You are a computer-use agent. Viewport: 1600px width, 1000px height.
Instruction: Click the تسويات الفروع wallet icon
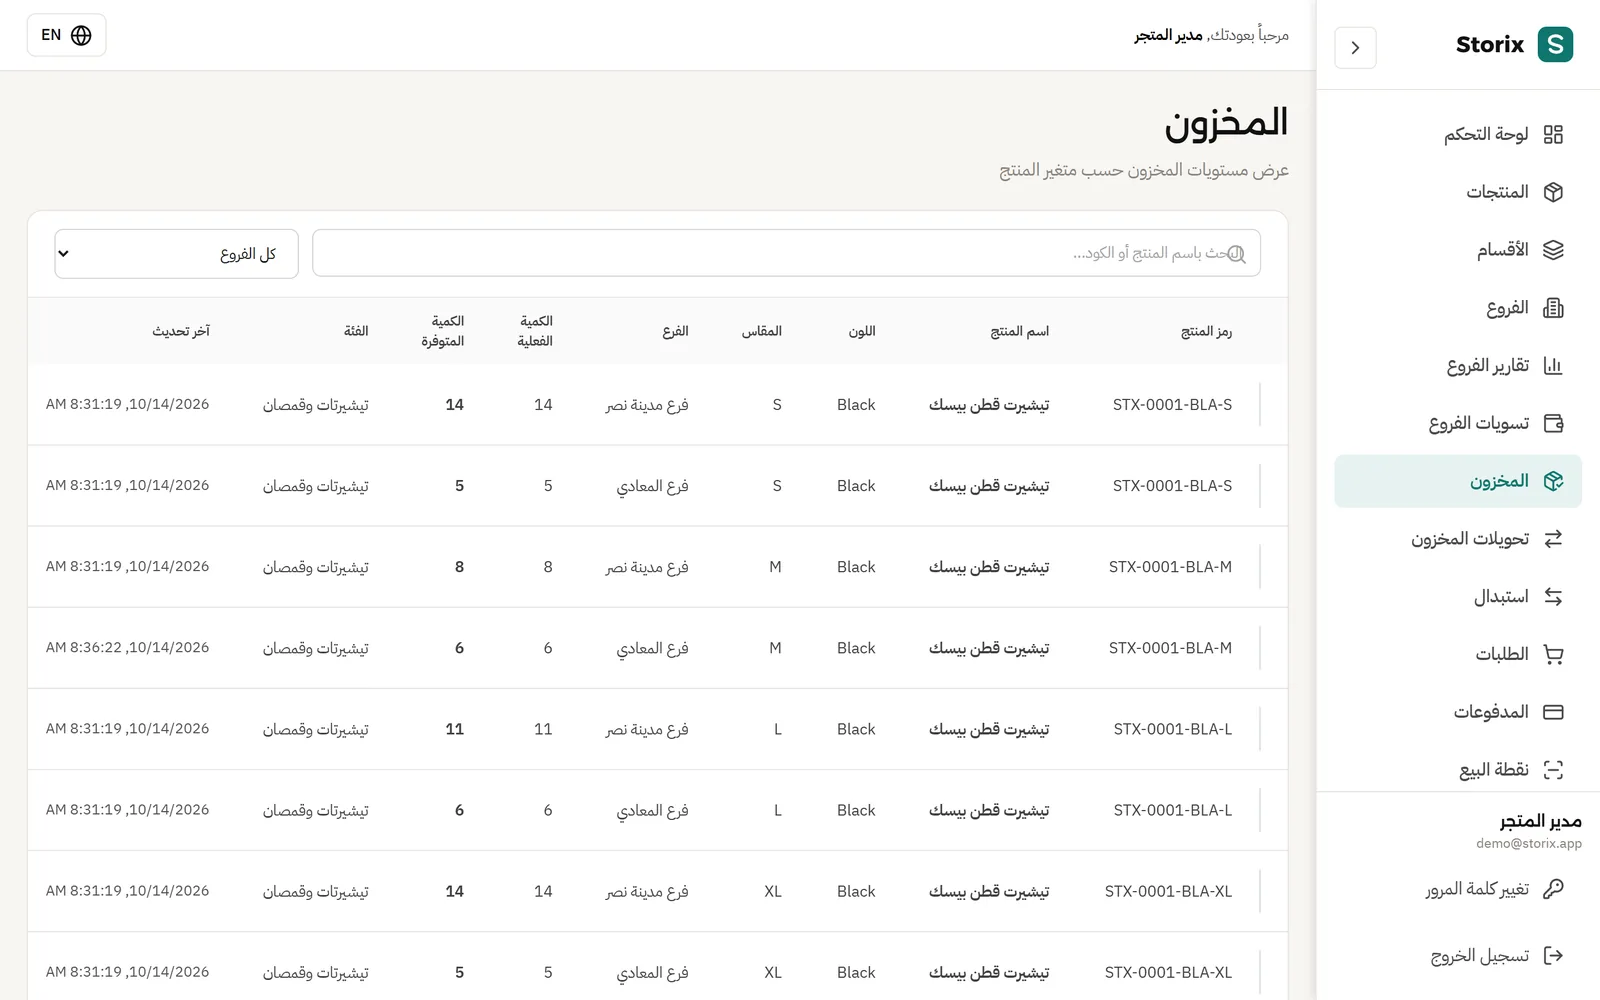coord(1553,423)
